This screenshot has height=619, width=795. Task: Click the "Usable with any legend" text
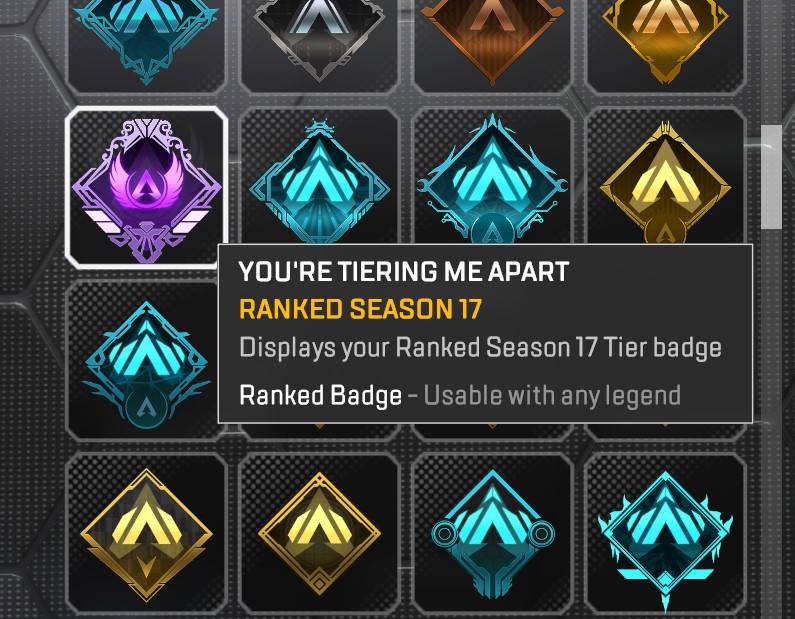pos(552,395)
